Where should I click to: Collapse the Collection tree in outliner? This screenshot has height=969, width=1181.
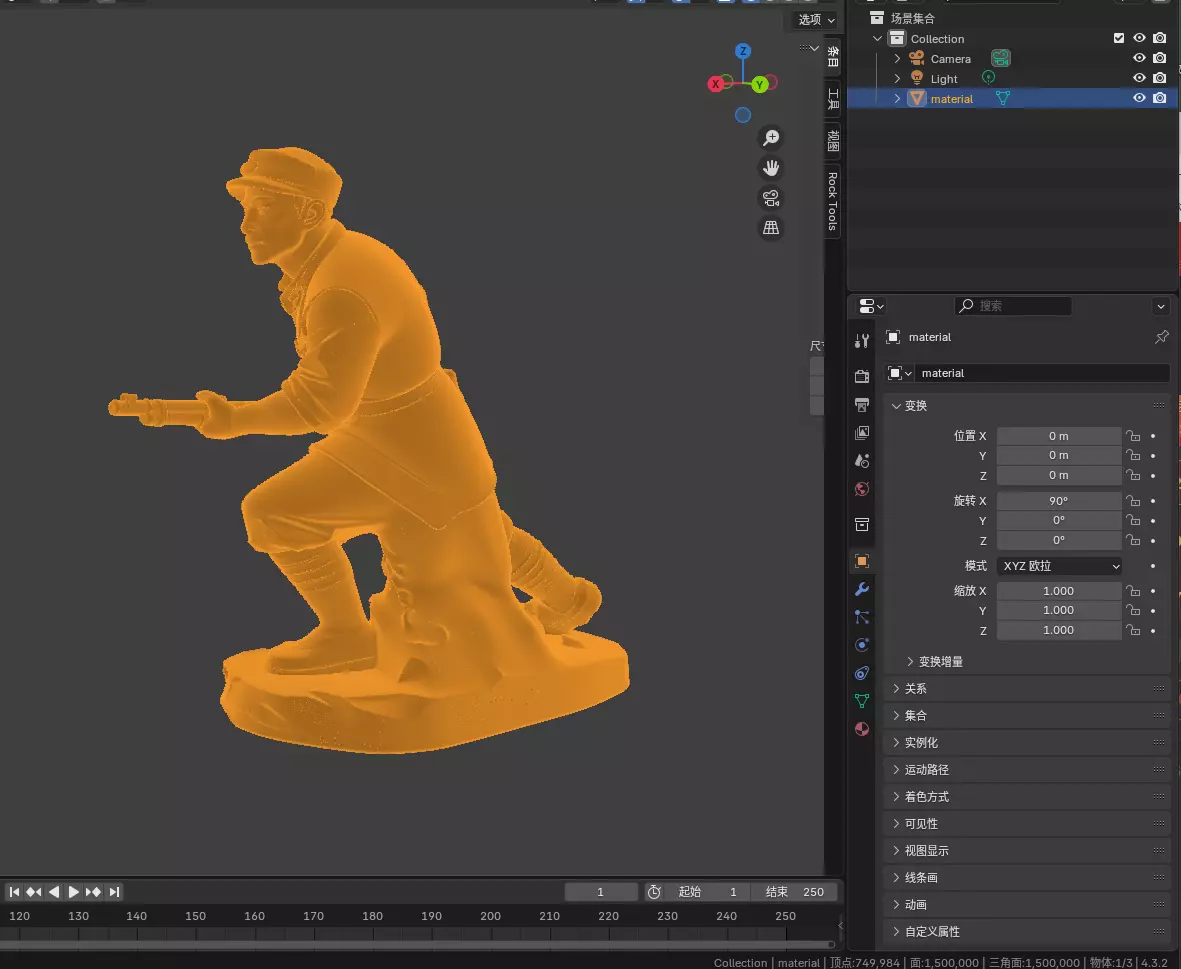(877, 38)
